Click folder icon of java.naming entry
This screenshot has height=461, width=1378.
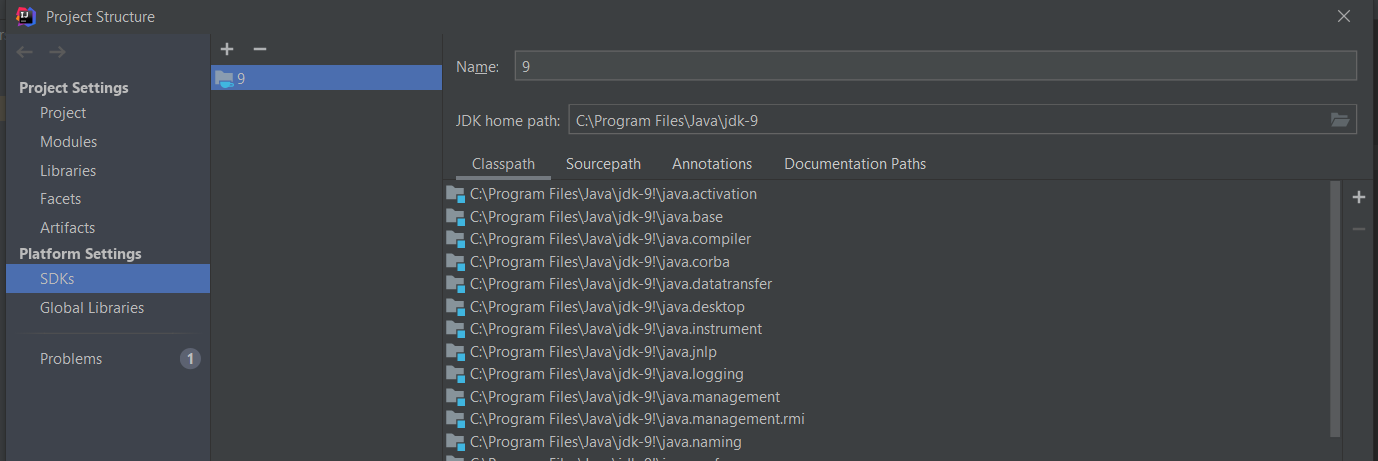tap(456, 442)
